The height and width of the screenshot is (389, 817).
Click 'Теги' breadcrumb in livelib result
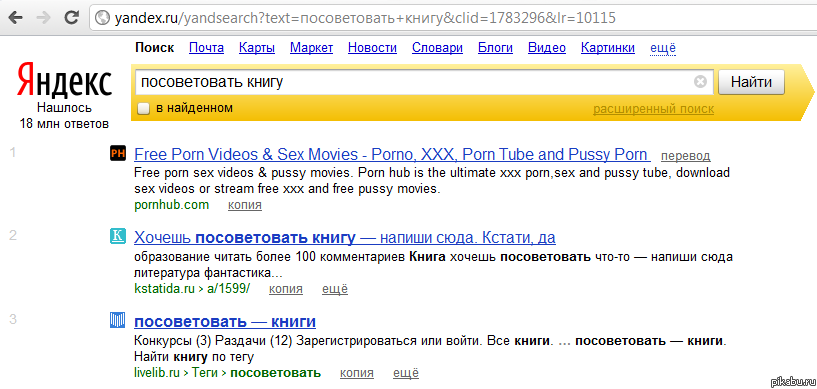(205, 373)
